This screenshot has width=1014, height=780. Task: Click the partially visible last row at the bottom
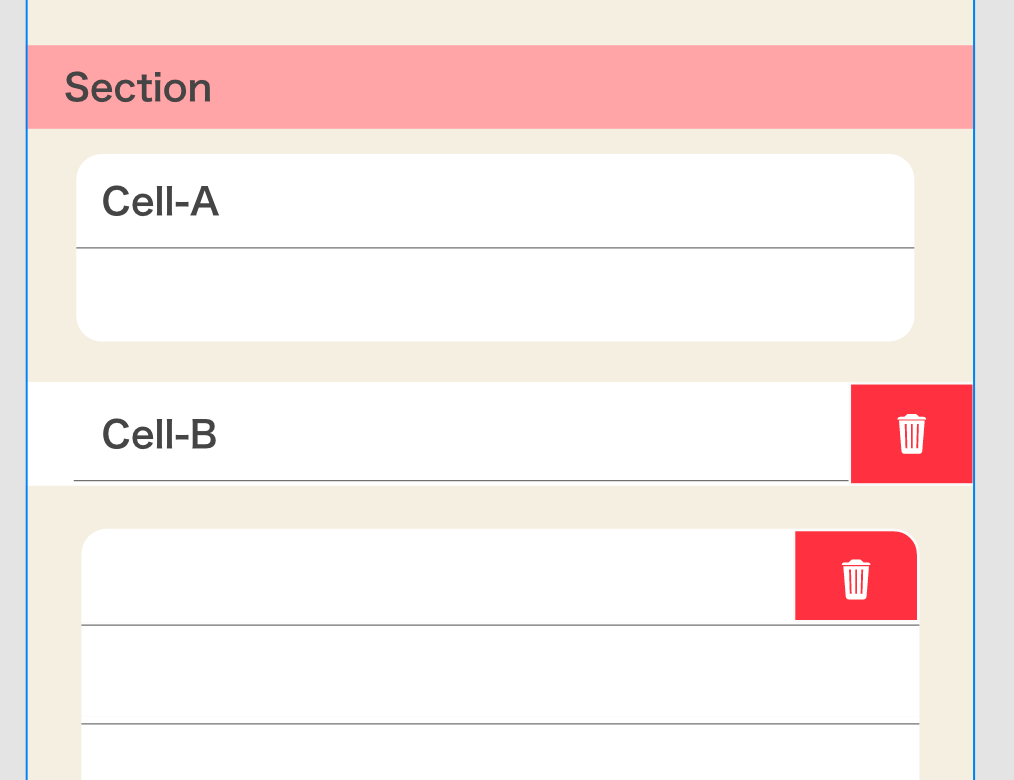(500, 752)
